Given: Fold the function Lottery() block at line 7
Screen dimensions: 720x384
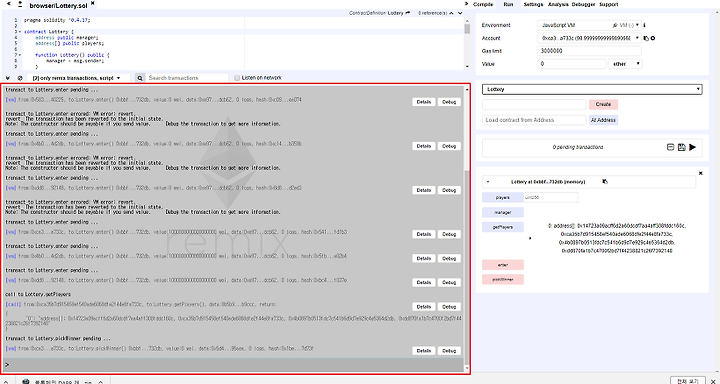Looking at the screenshot, I should pyautogui.click(x=20, y=55).
